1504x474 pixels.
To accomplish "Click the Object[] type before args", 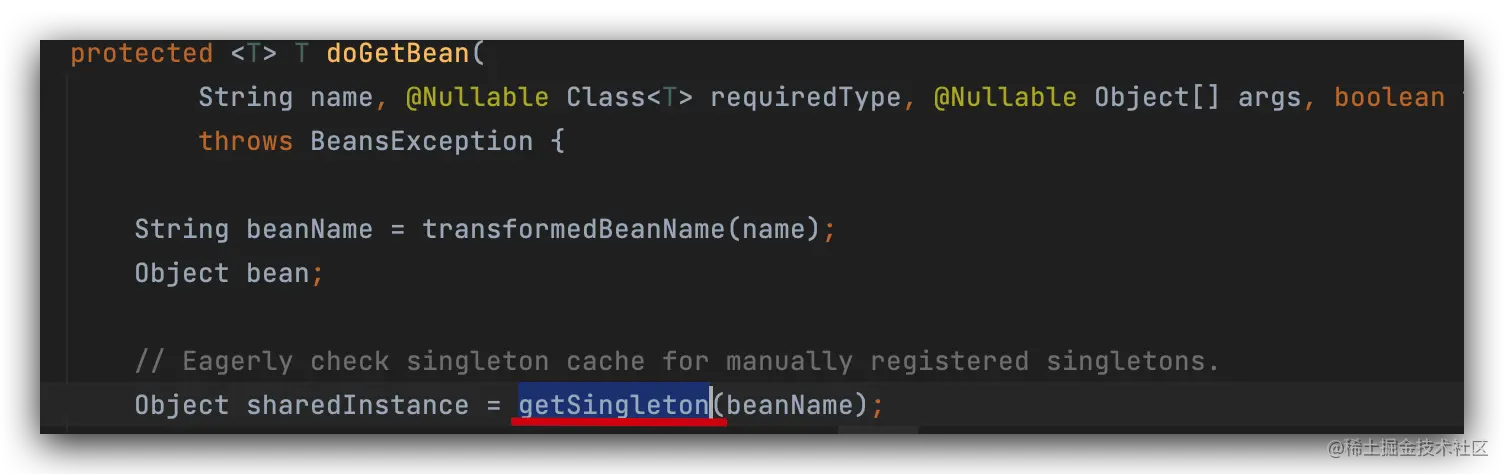I will (1157, 98).
